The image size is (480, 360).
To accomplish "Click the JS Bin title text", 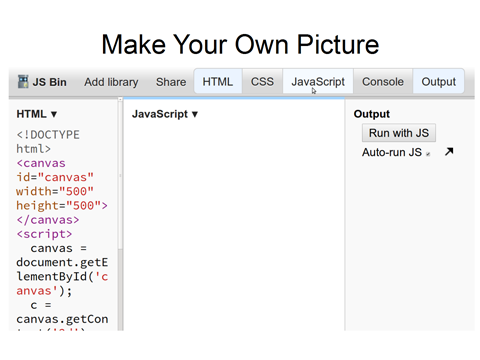I will [50, 82].
